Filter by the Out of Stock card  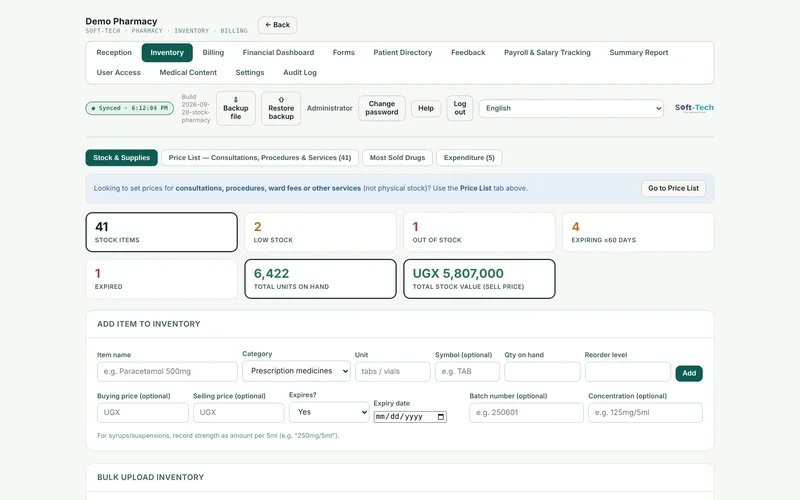[x=479, y=232]
